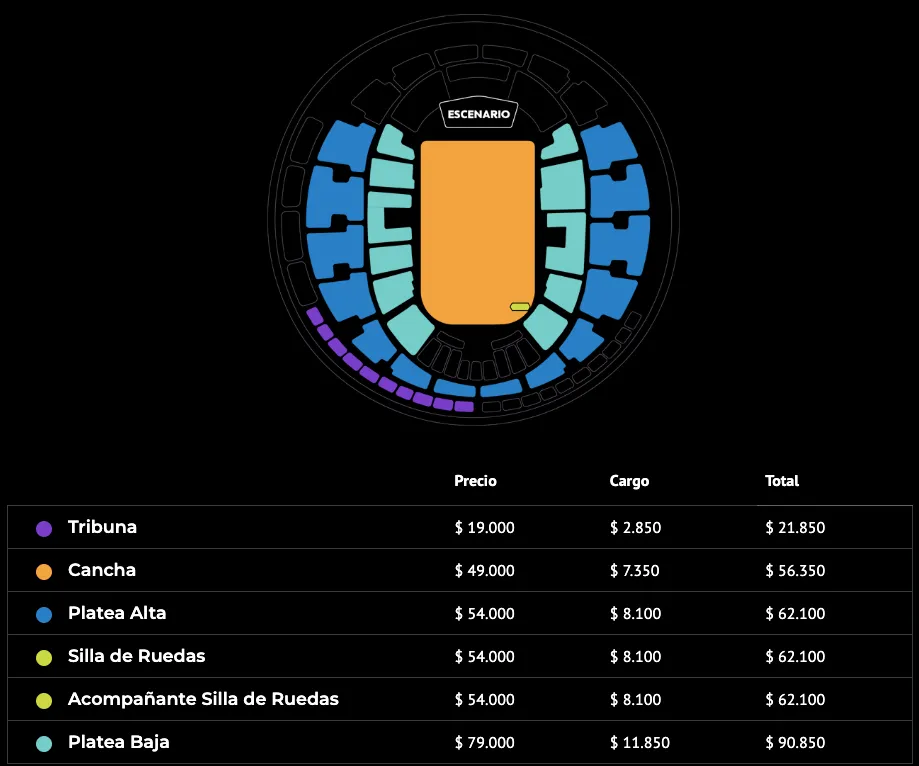The image size is (919, 766).
Task: Click the Acompañante Silla de Ruedas legend dot
Action: [x=44, y=701]
